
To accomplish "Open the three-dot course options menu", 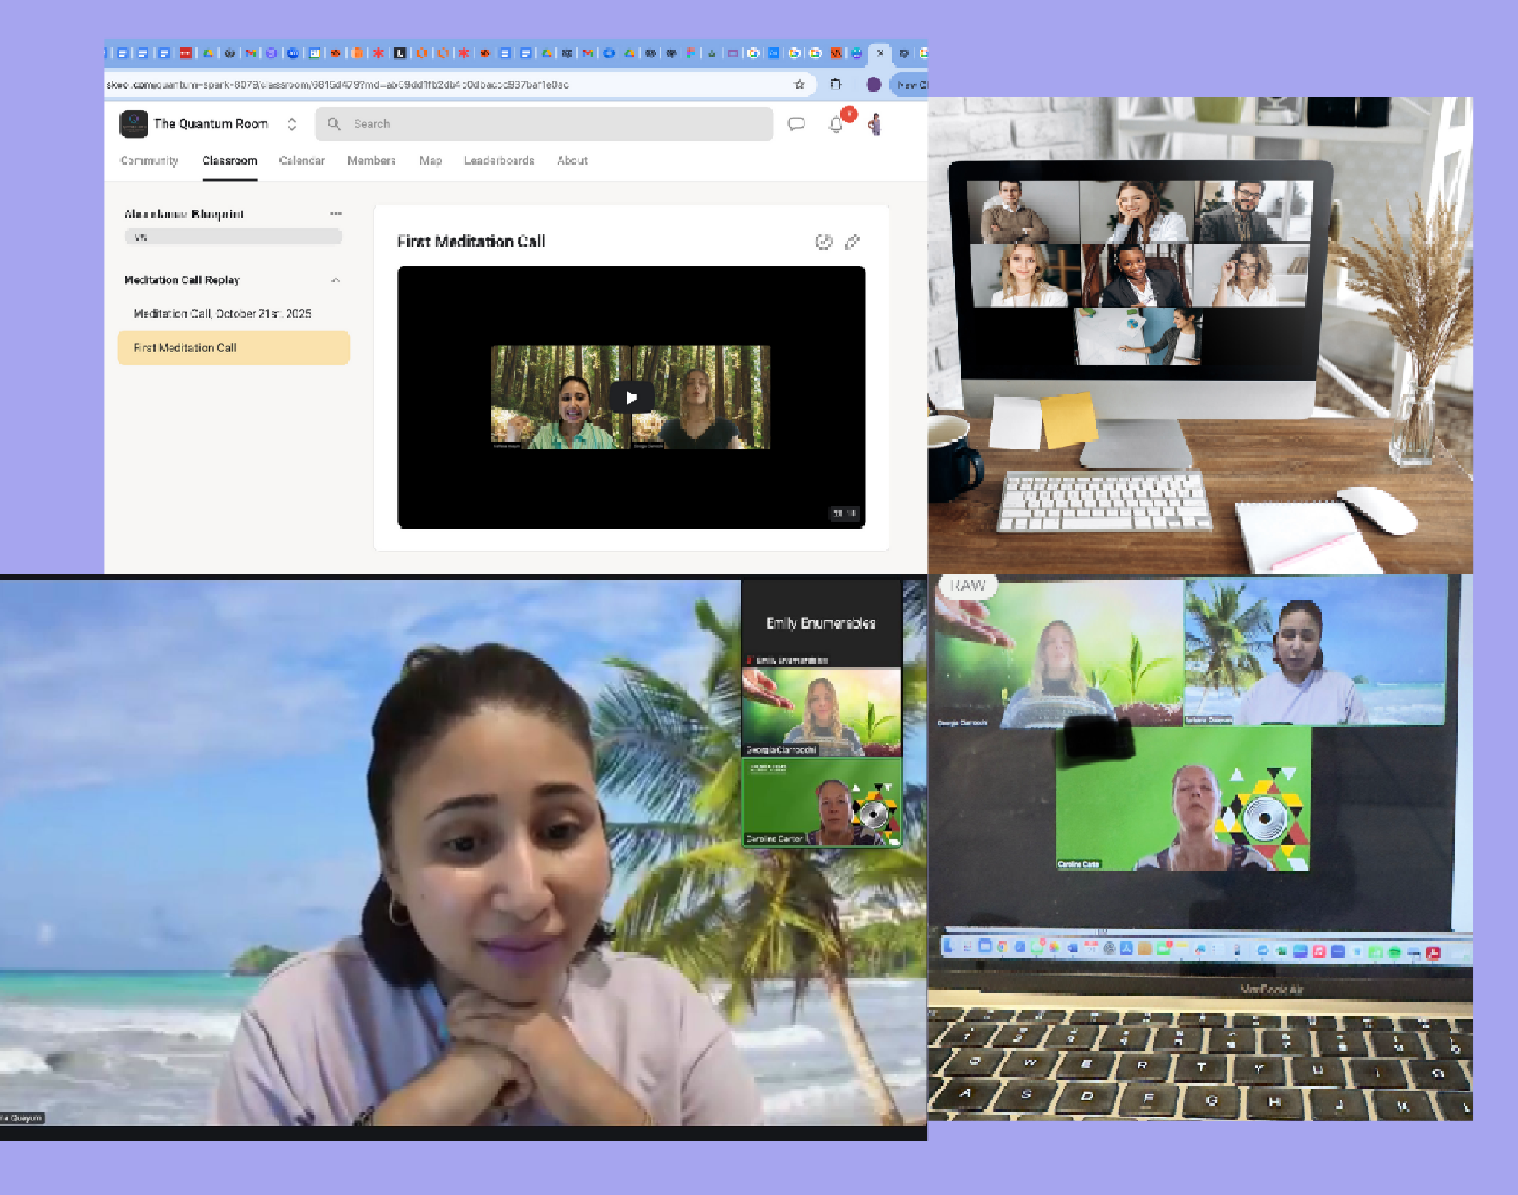I will coord(336,214).
